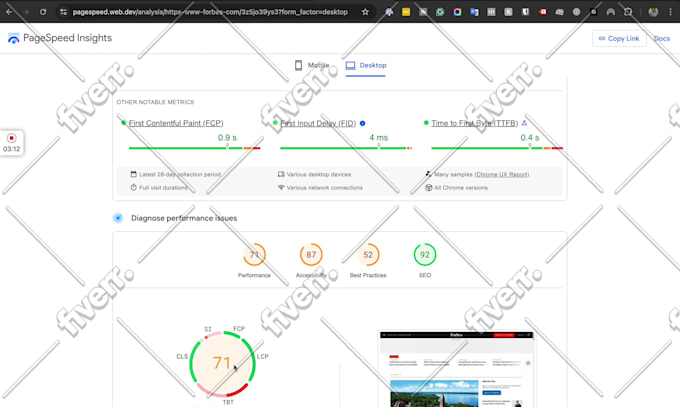Image resolution: width=680 pixels, height=407 pixels.
Task: Click the PageSpeed Insights logo
Action: (60, 38)
